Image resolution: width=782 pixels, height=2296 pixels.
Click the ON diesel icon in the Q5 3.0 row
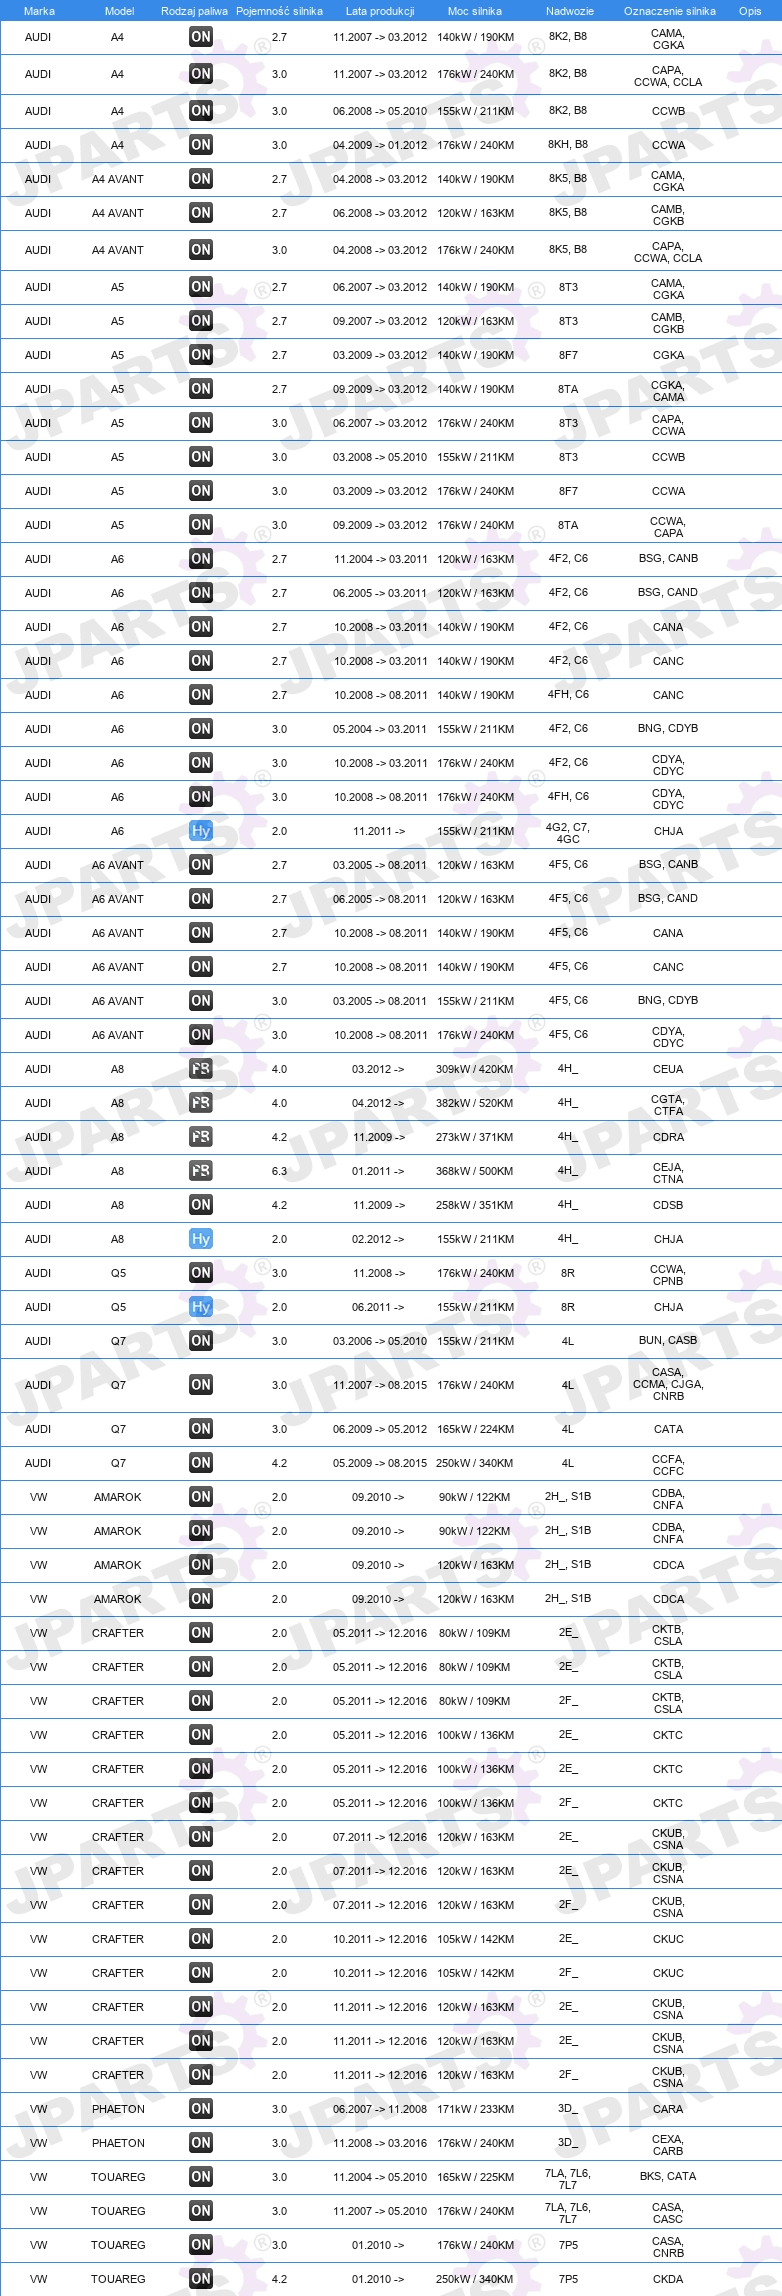(201, 1273)
